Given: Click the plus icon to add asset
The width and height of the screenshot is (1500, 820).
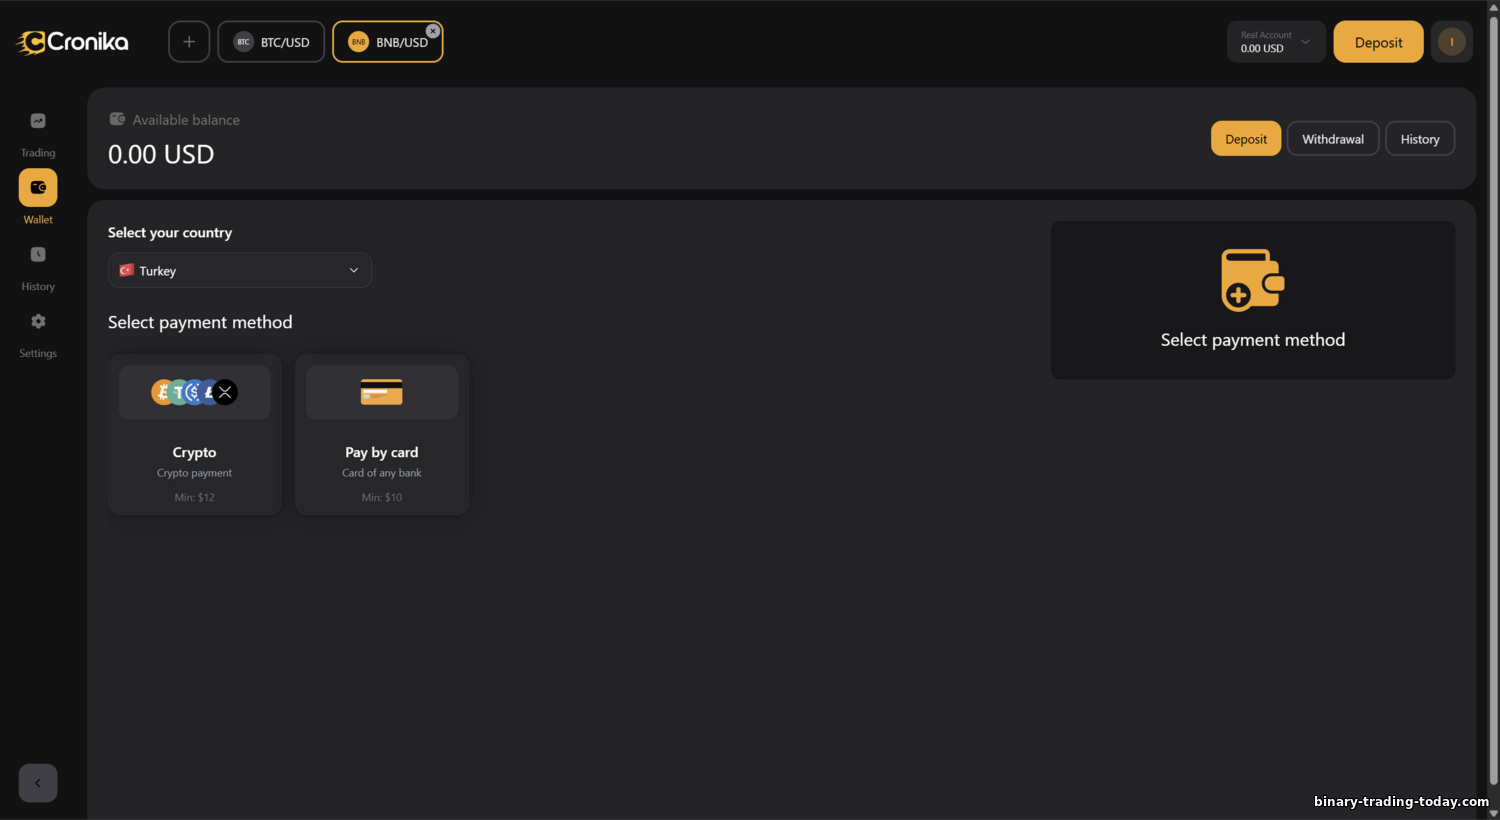Looking at the screenshot, I should tap(189, 42).
